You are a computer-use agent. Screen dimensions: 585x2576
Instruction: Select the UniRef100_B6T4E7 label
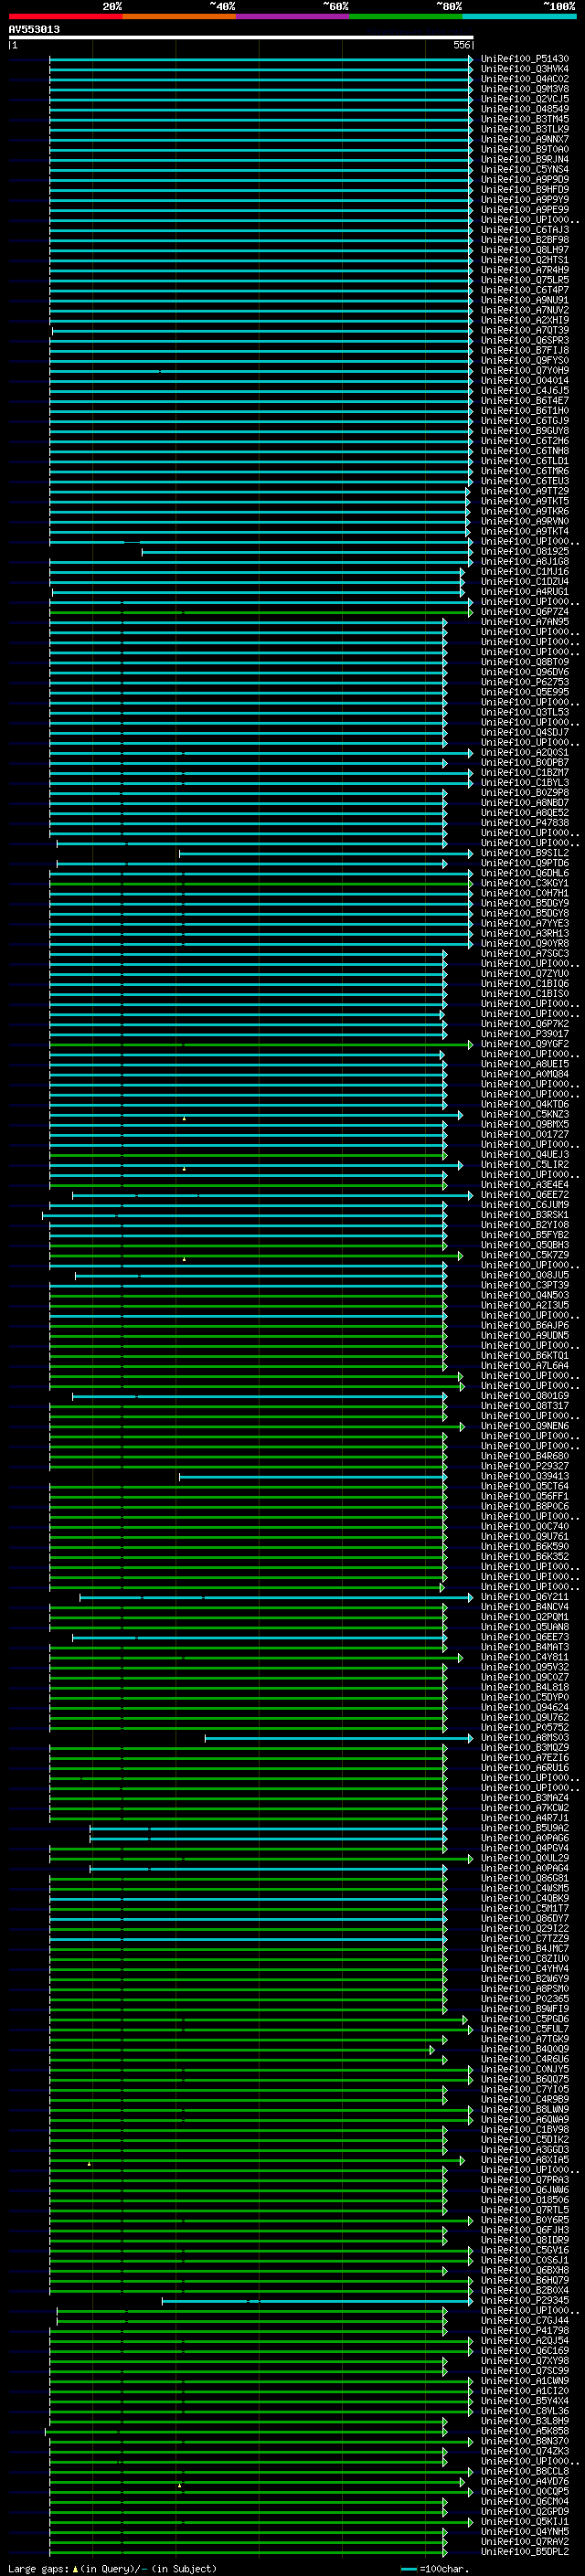tap(525, 401)
